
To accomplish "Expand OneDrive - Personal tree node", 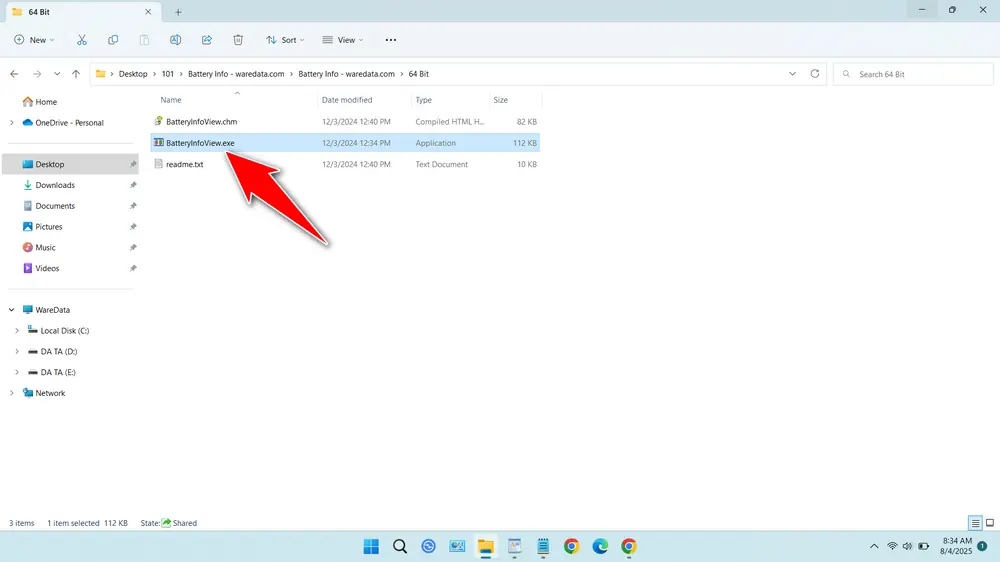I will tap(11, 122).
